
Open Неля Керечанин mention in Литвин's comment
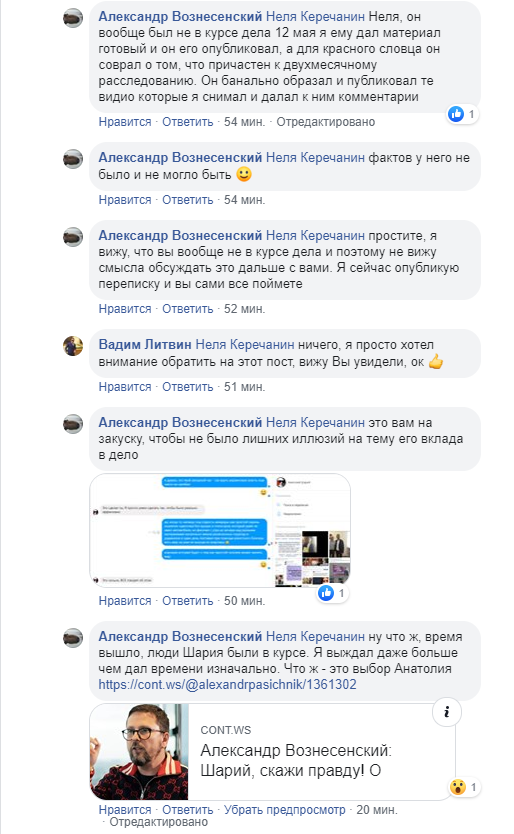coord(245,345)
